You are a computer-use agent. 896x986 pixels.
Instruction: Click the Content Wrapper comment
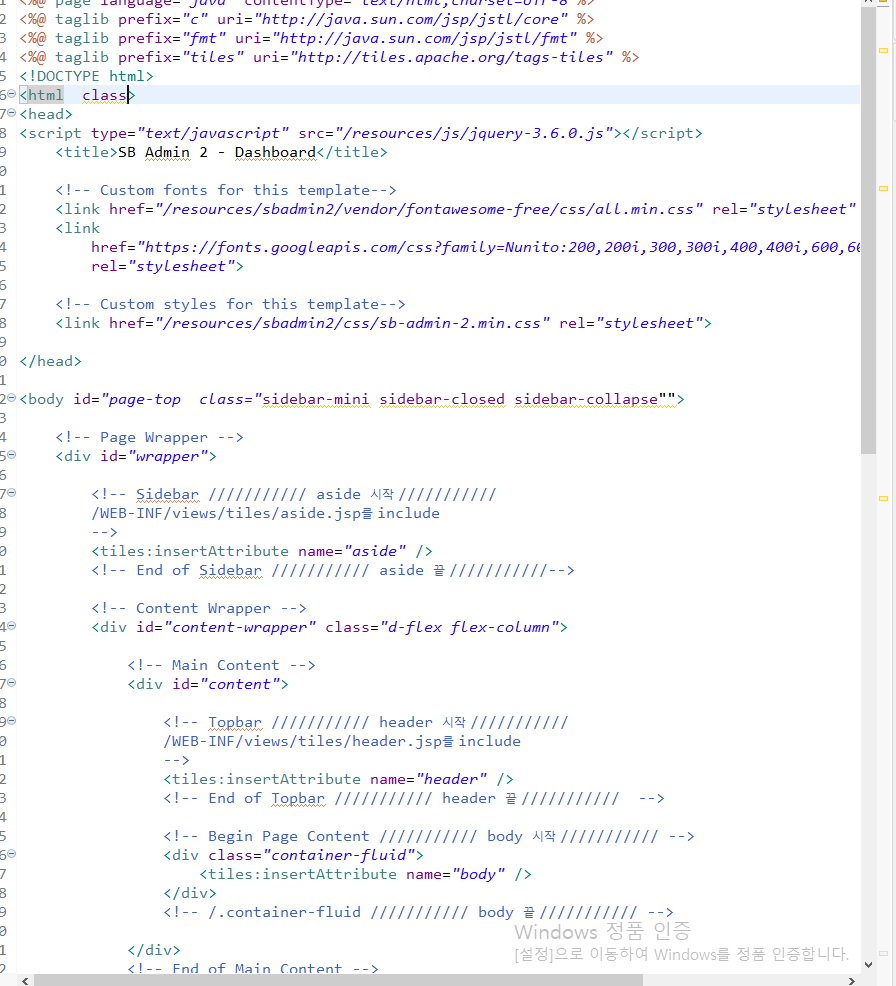click(x=199, y=608)
